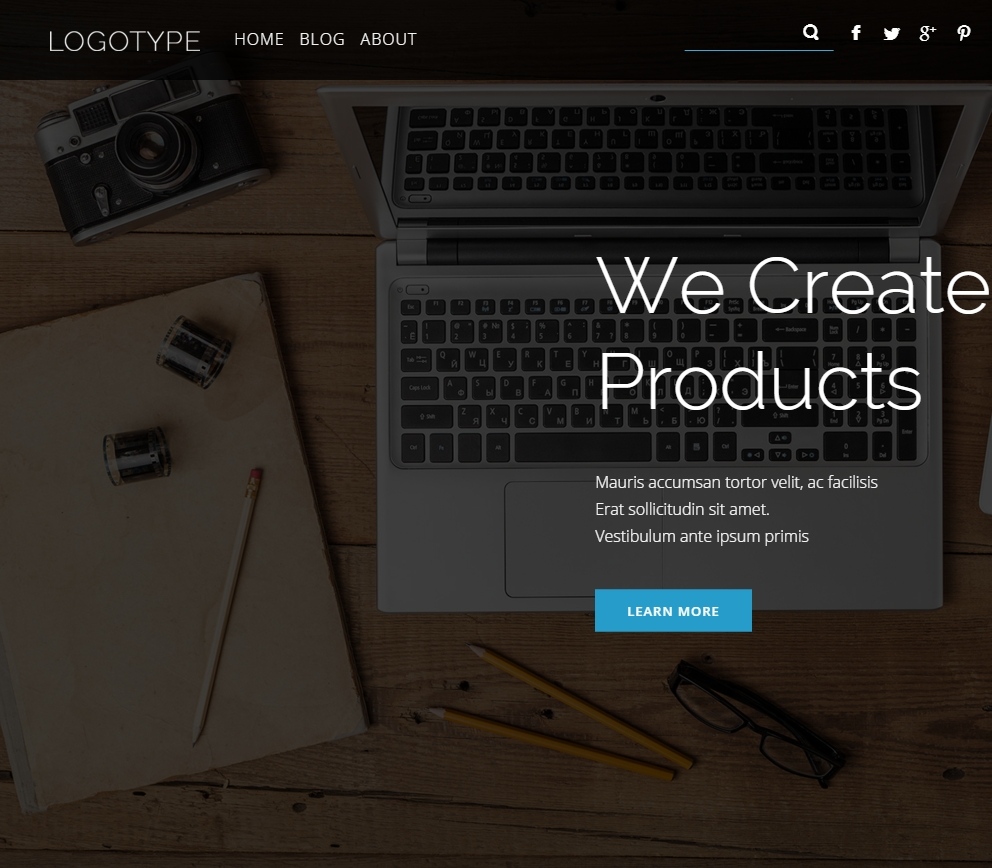
Task: Select the Mauris accumsan tortor velit text line
Action: click(x=736, y=482)
